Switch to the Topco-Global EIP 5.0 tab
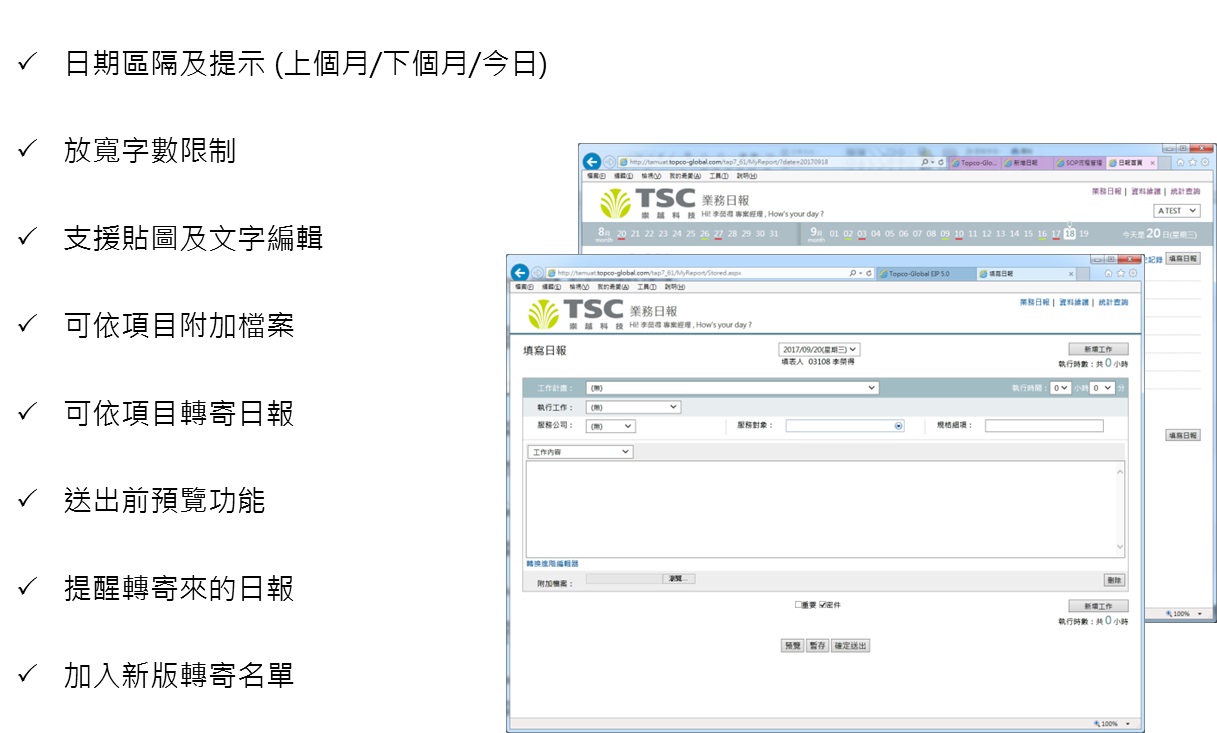The height and width of the screenshot is (733, 1217). click(920, 273)
